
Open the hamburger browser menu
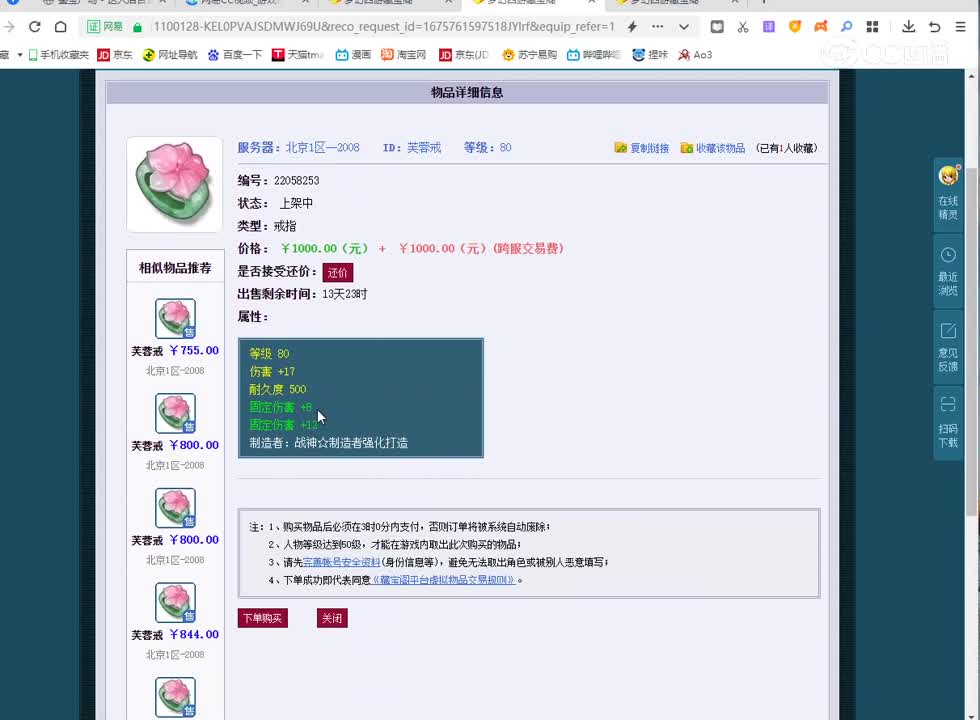pyautogui.click(x=960, y=27)
